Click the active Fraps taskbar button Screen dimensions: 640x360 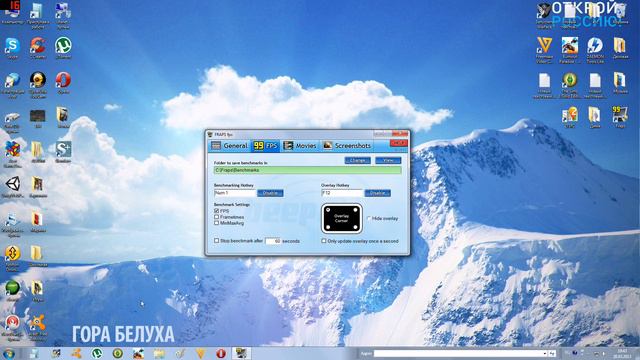pos(241,353)
